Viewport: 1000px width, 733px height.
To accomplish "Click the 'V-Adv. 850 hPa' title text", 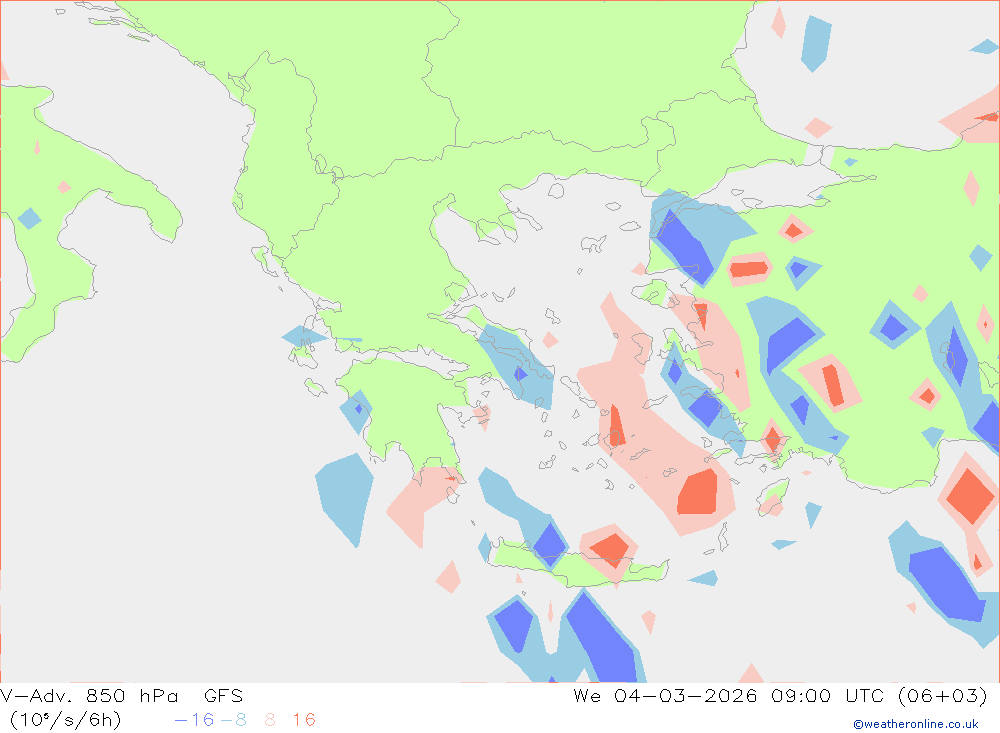I will pyautogui.click(x=89, y=696).
